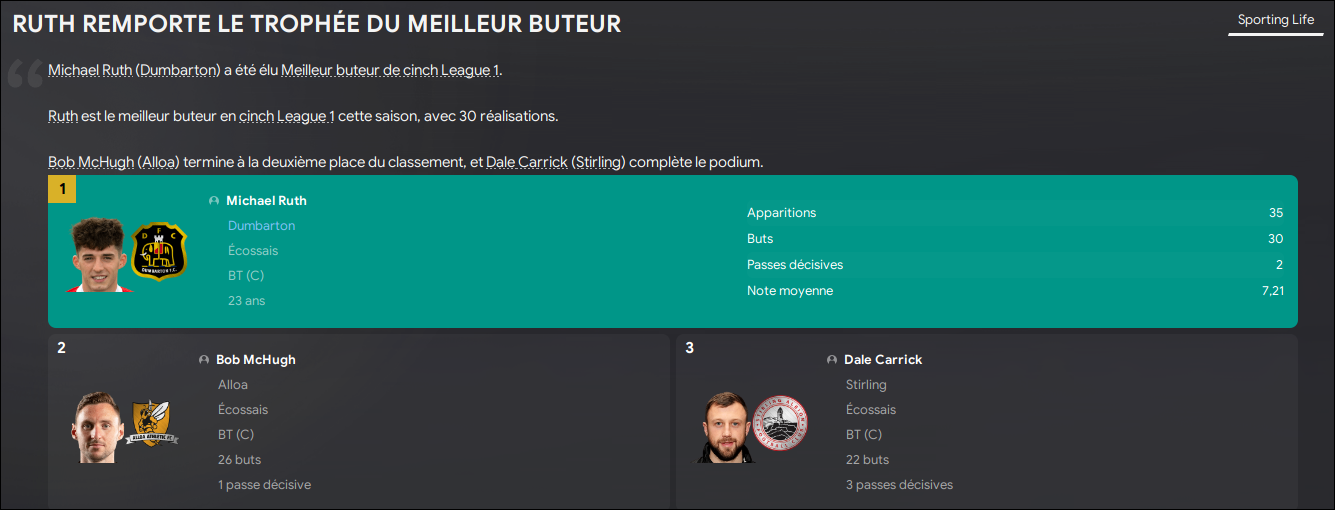This screenshot has height=510, width=1335.
Task: Open the Michael Ruth link in the article text
Action: pos(90,70)
